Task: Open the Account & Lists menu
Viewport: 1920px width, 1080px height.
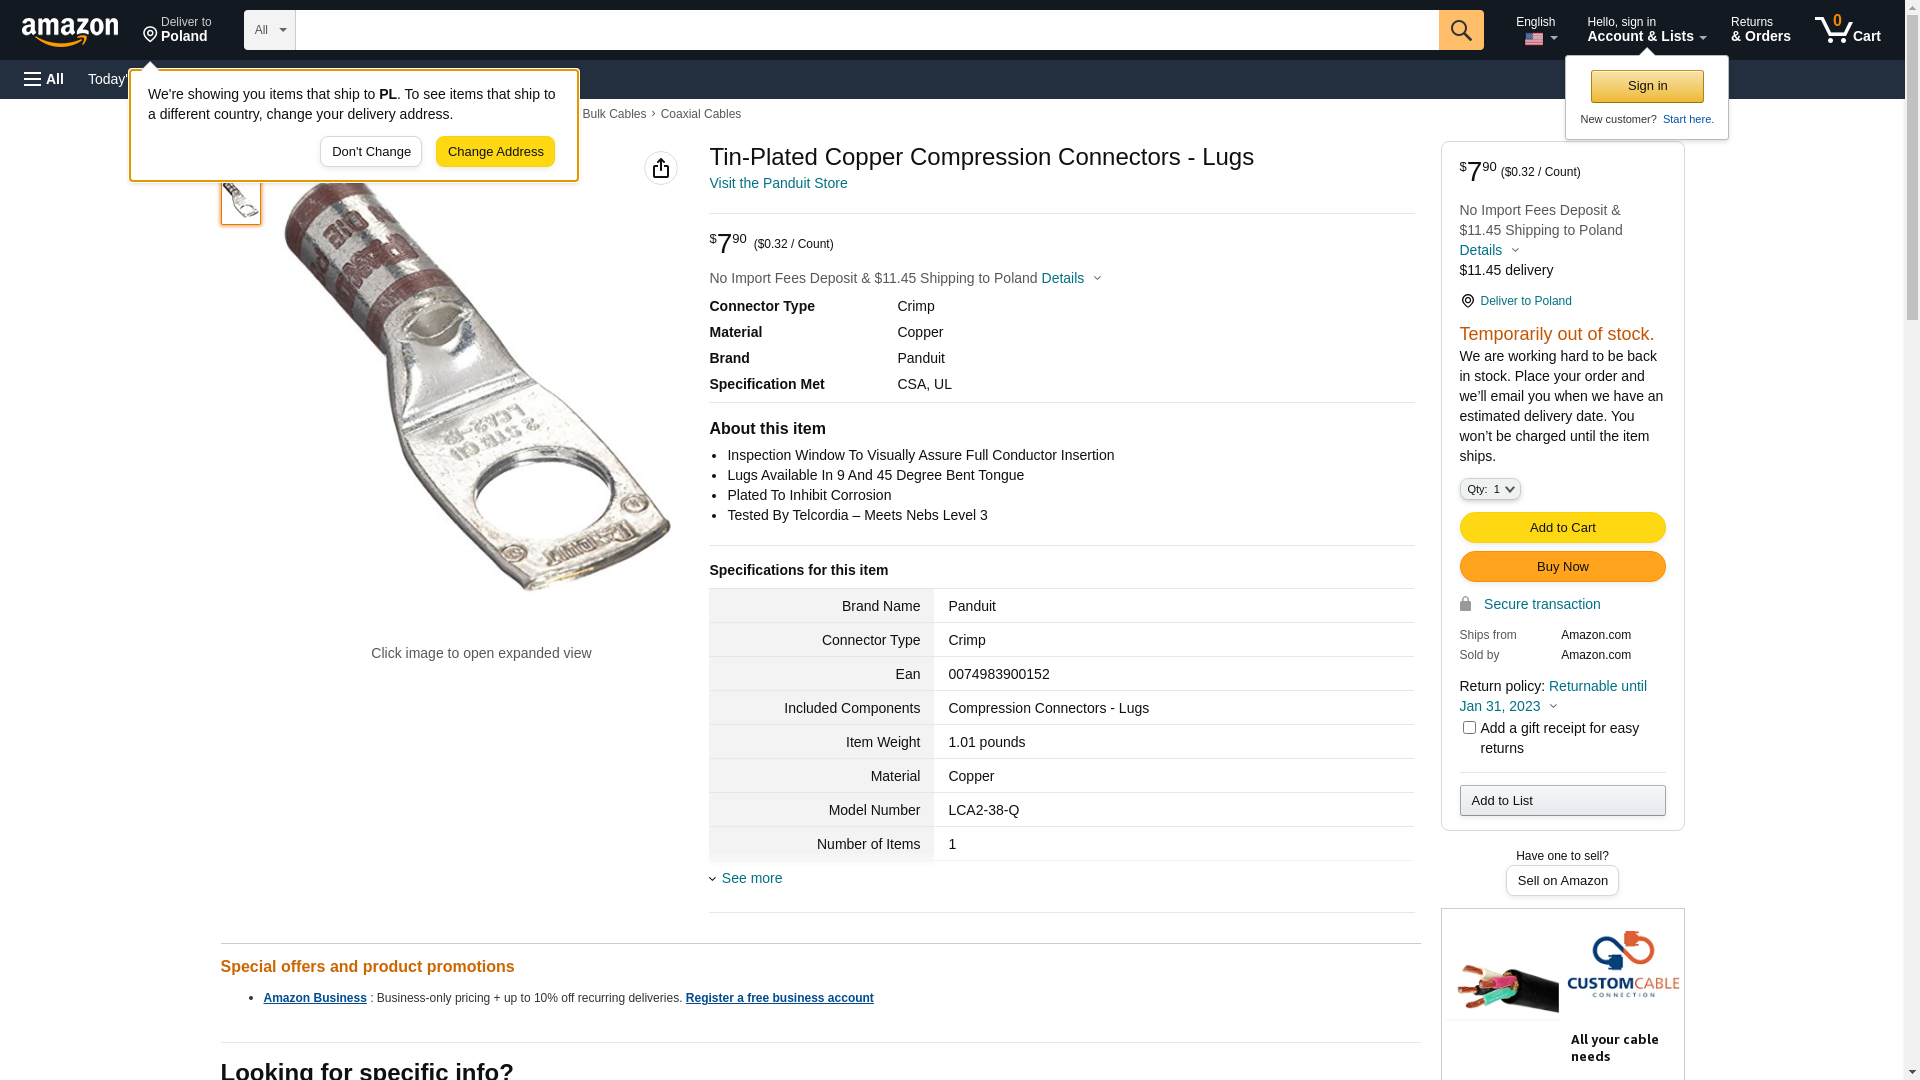Action: click(x=1646, y=30)
